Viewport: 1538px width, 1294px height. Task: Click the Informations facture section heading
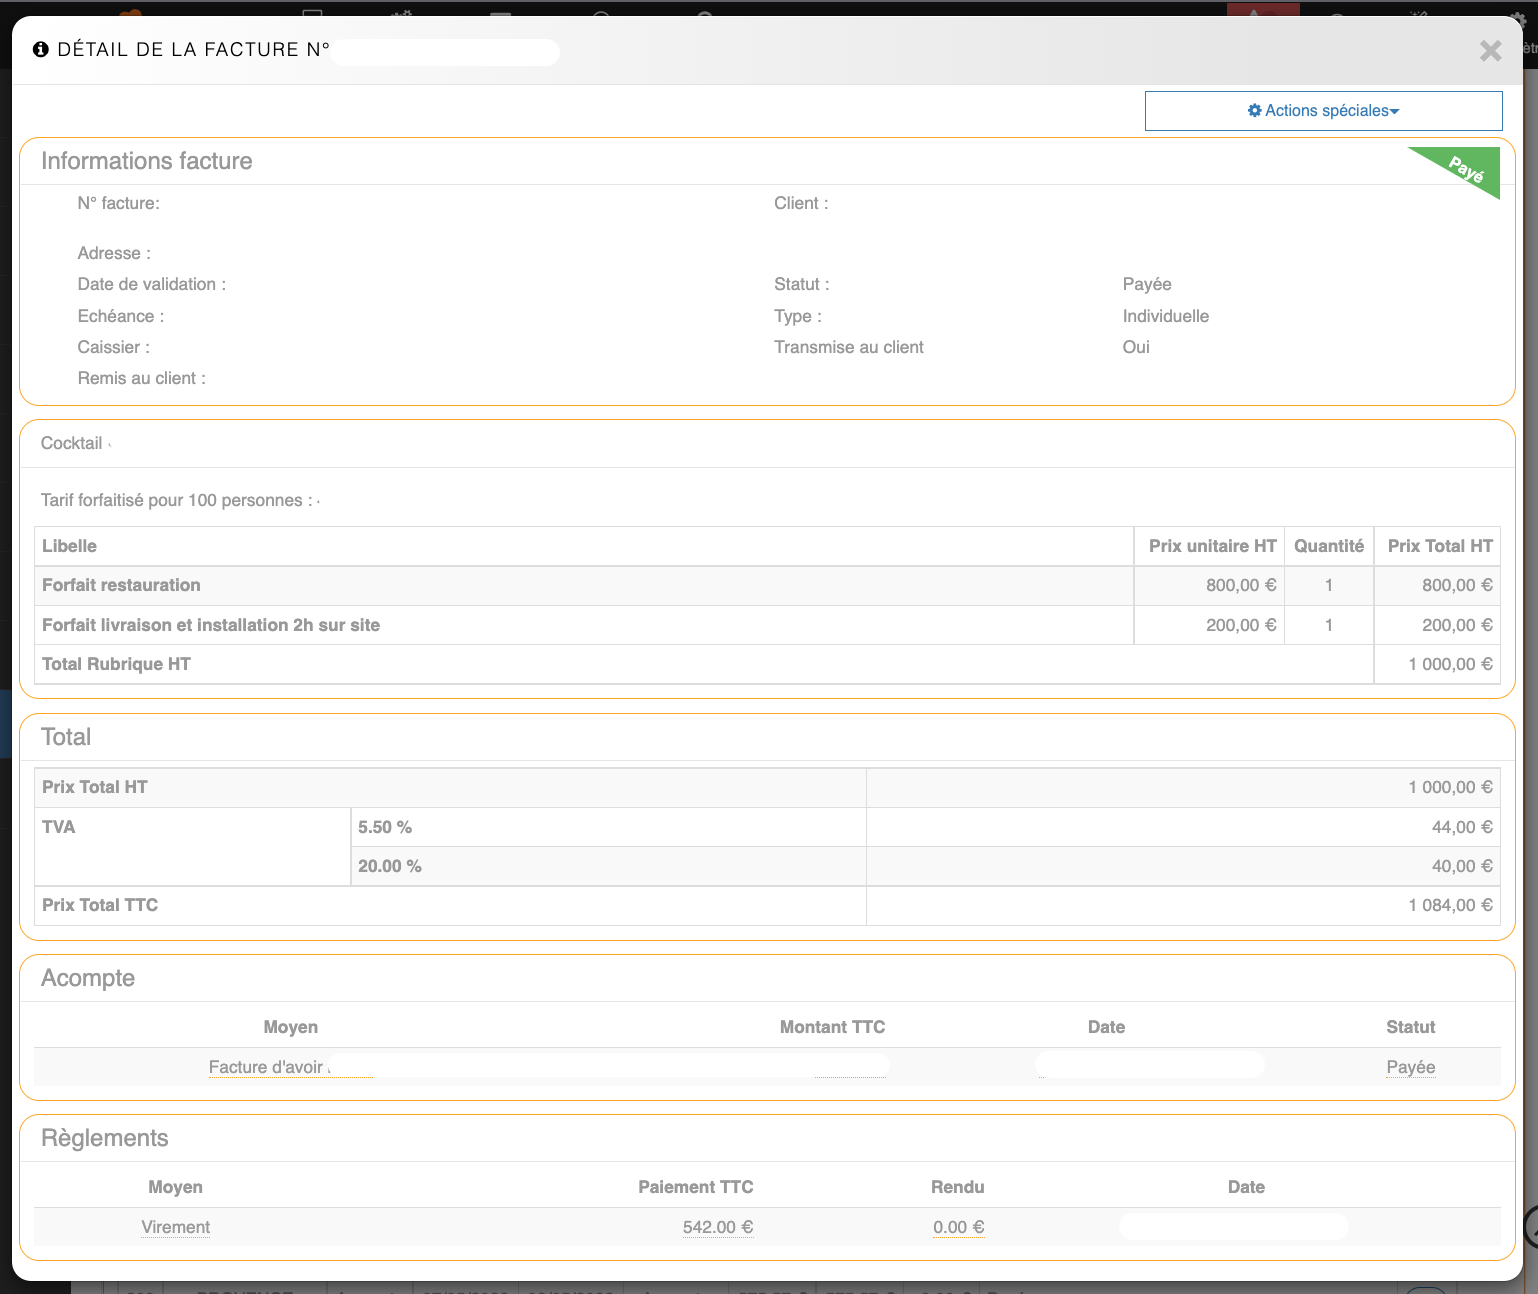tap(147, 161)
